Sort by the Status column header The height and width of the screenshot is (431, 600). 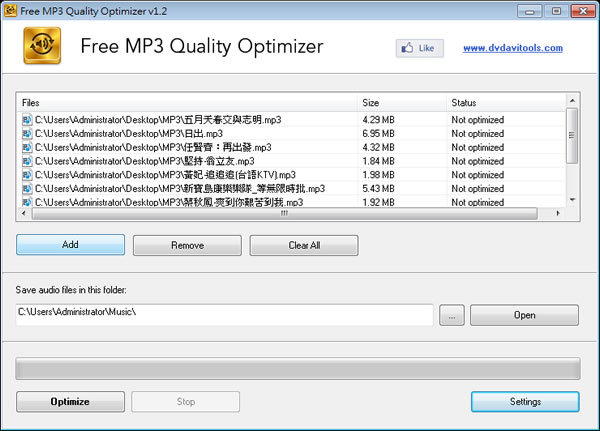pyautogui.click(x=506, y=103)
